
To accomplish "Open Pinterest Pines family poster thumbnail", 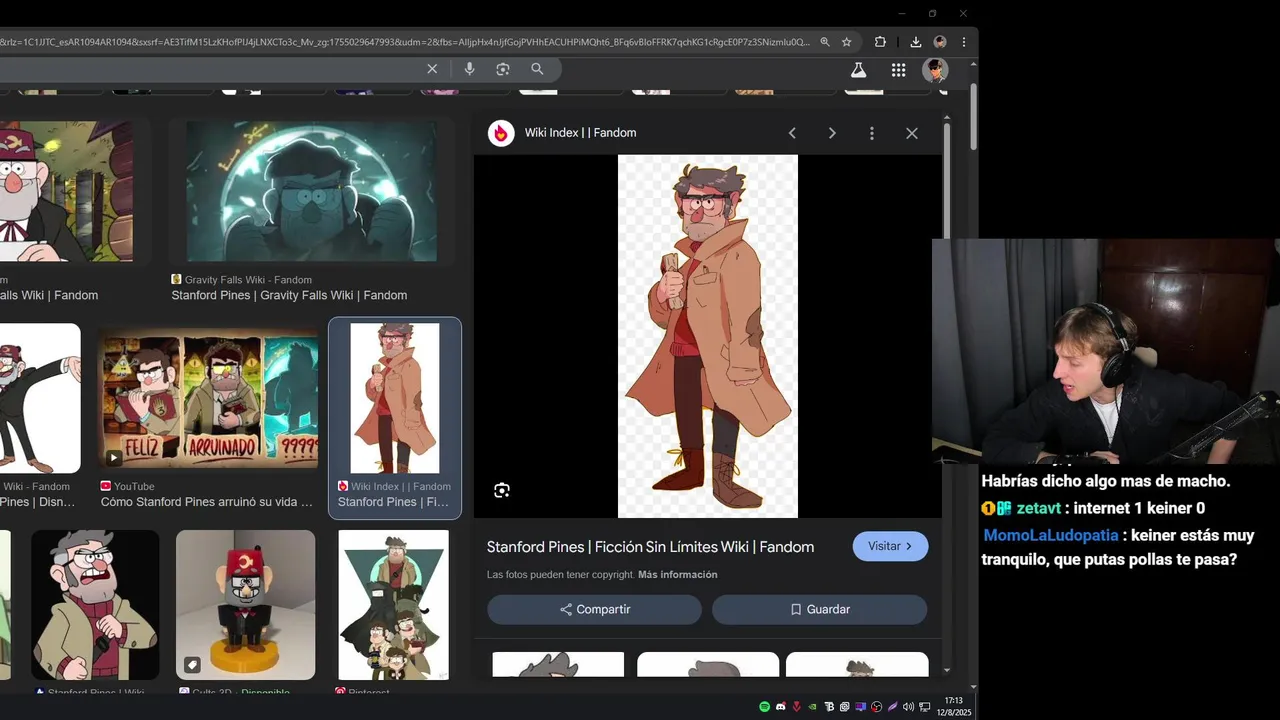I will (393, 605).
